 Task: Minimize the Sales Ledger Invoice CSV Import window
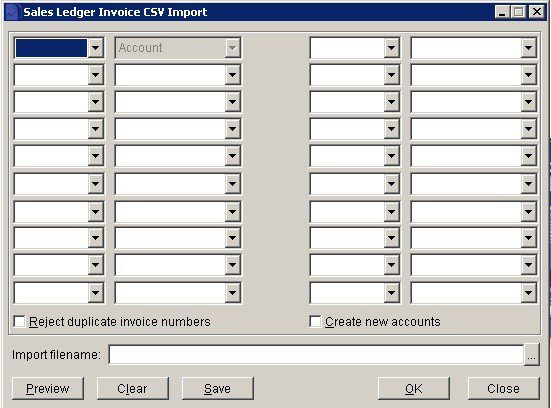502,12
